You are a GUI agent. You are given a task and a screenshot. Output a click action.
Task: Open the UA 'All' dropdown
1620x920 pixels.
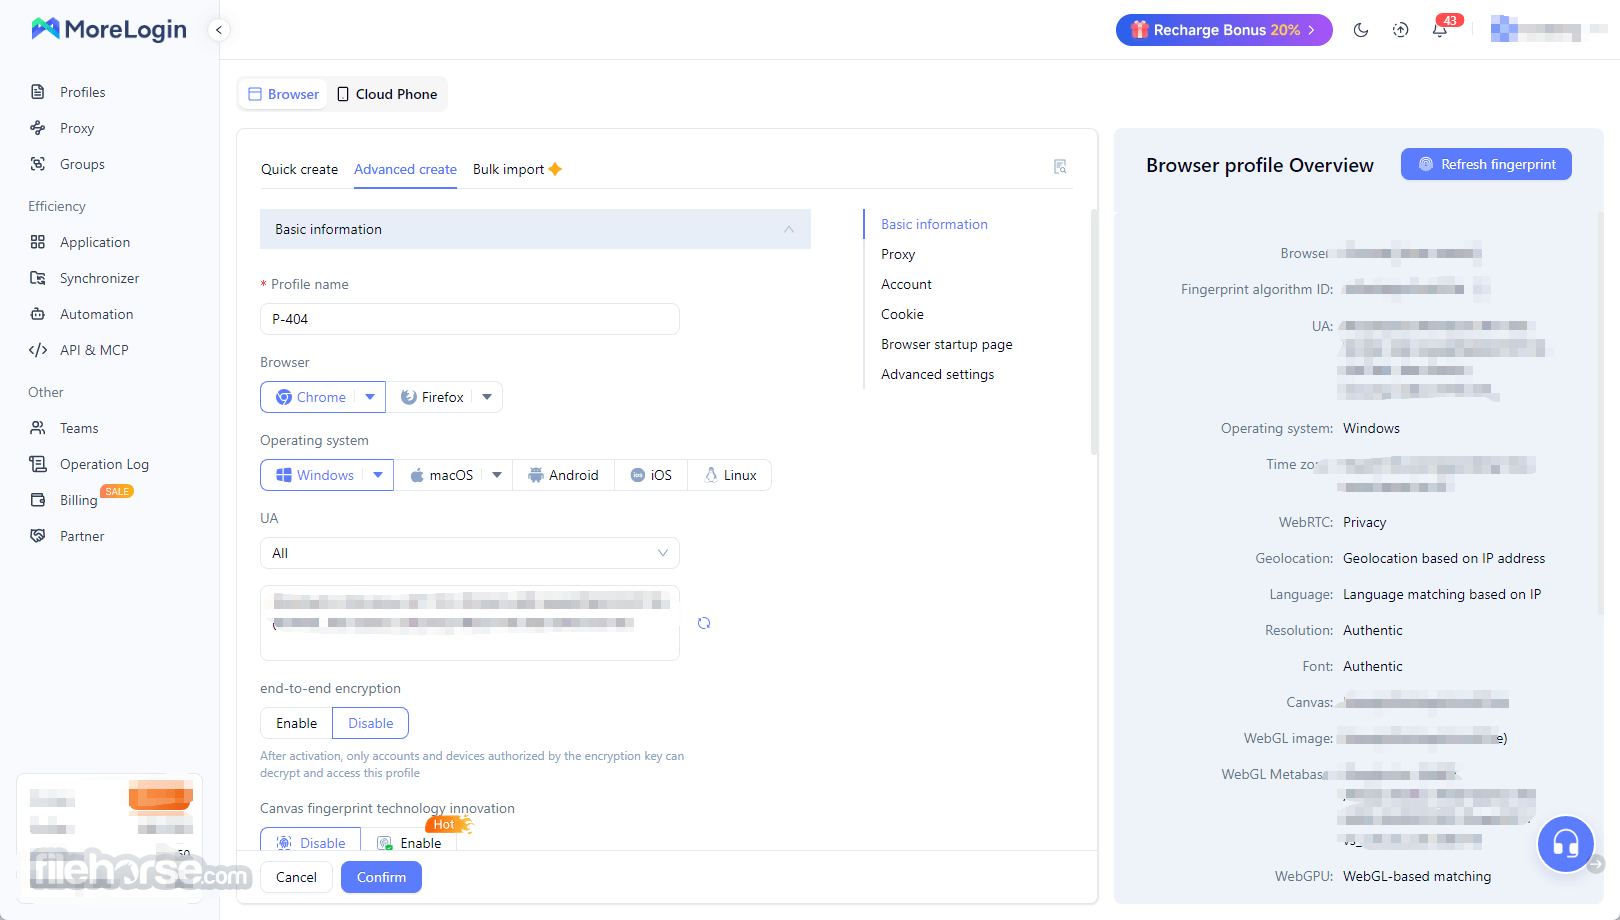point(470,553)
